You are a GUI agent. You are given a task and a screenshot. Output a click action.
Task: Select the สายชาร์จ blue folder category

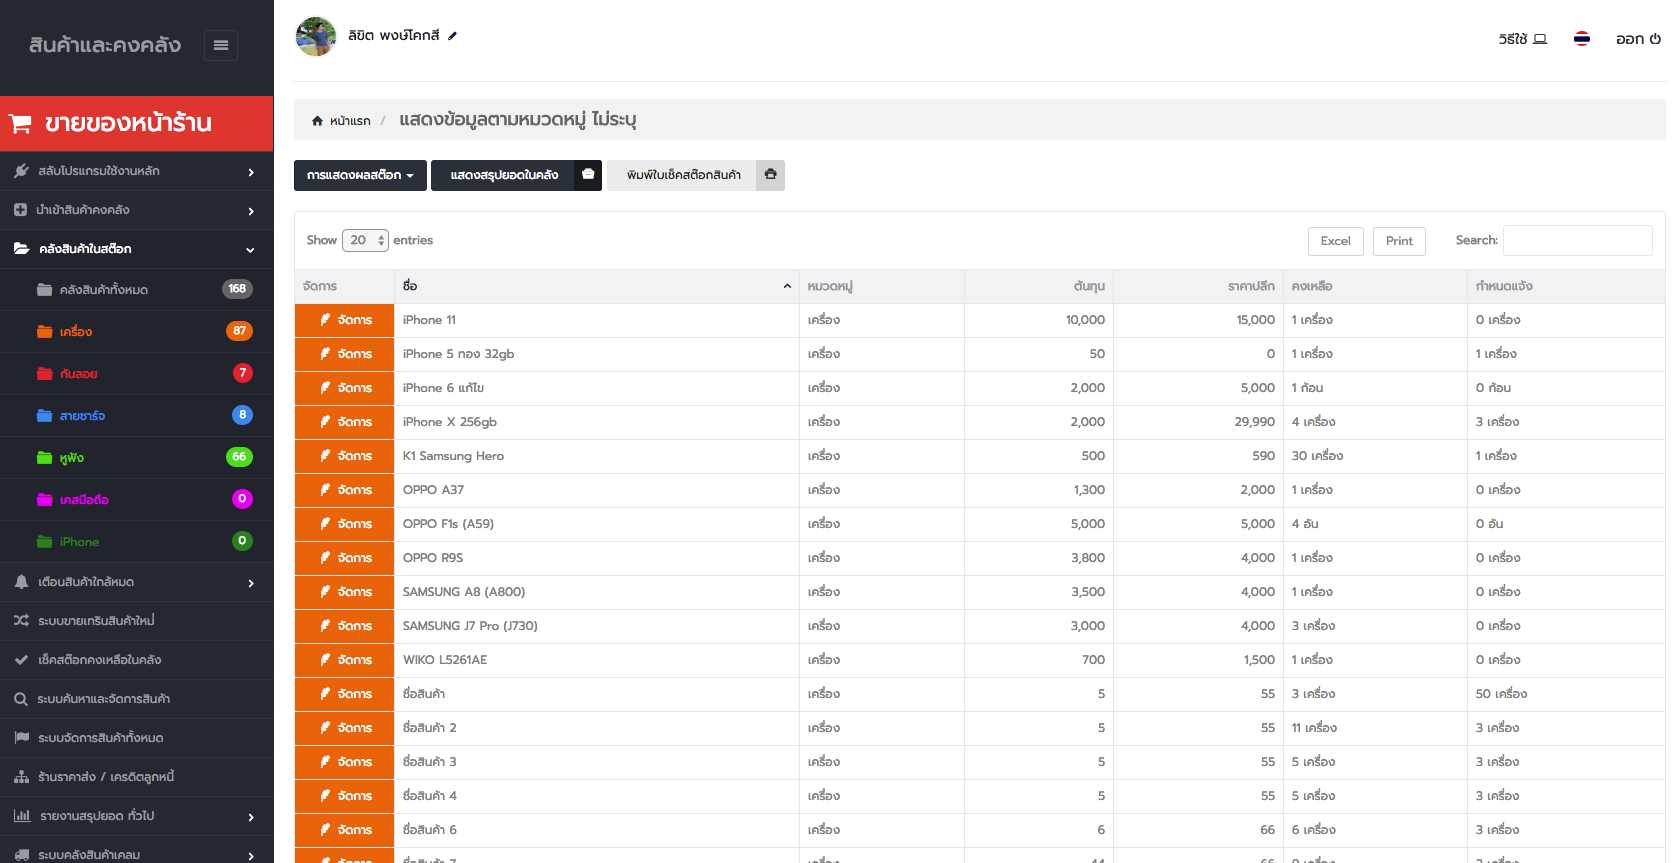(136, 416)
